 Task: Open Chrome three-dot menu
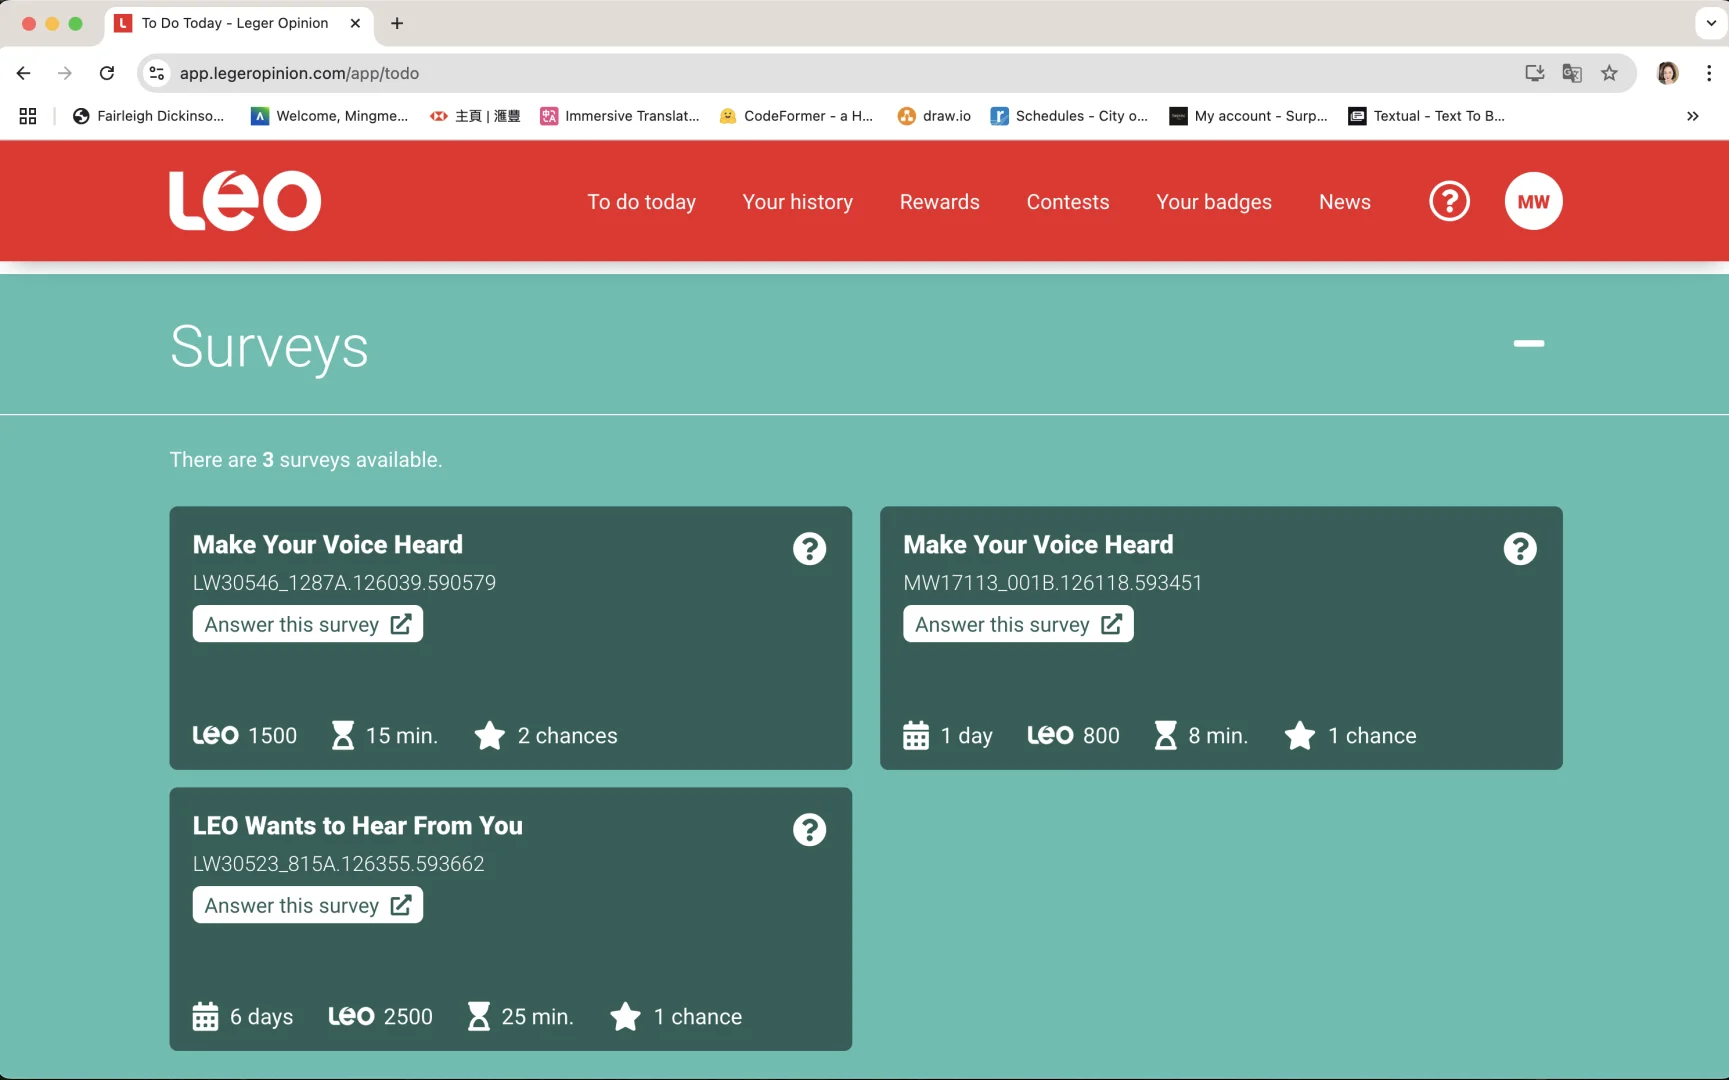point(1709,73)
